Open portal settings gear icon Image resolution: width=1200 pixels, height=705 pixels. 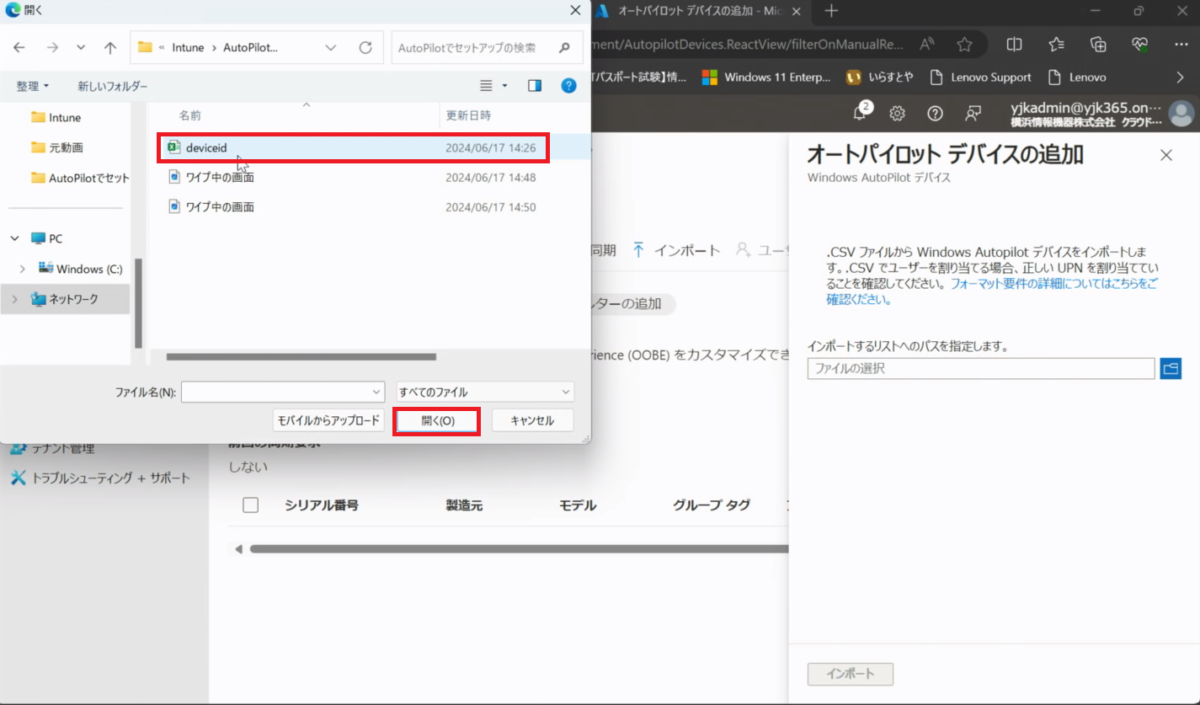(x=898, y=113)
